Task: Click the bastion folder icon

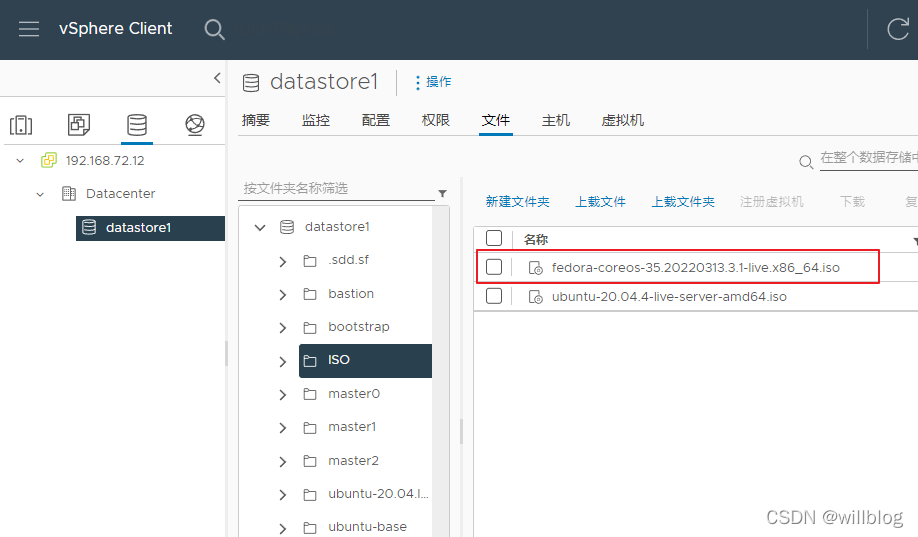Action: tap(310, 294)
